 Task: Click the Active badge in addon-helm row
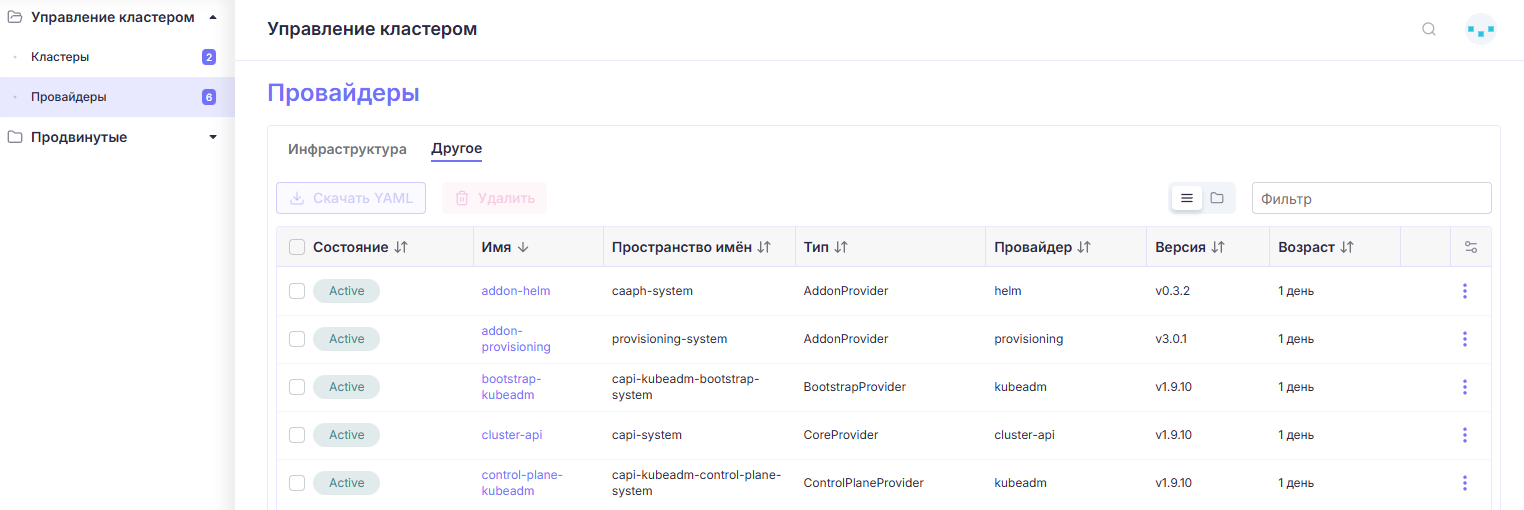(347, 291)
